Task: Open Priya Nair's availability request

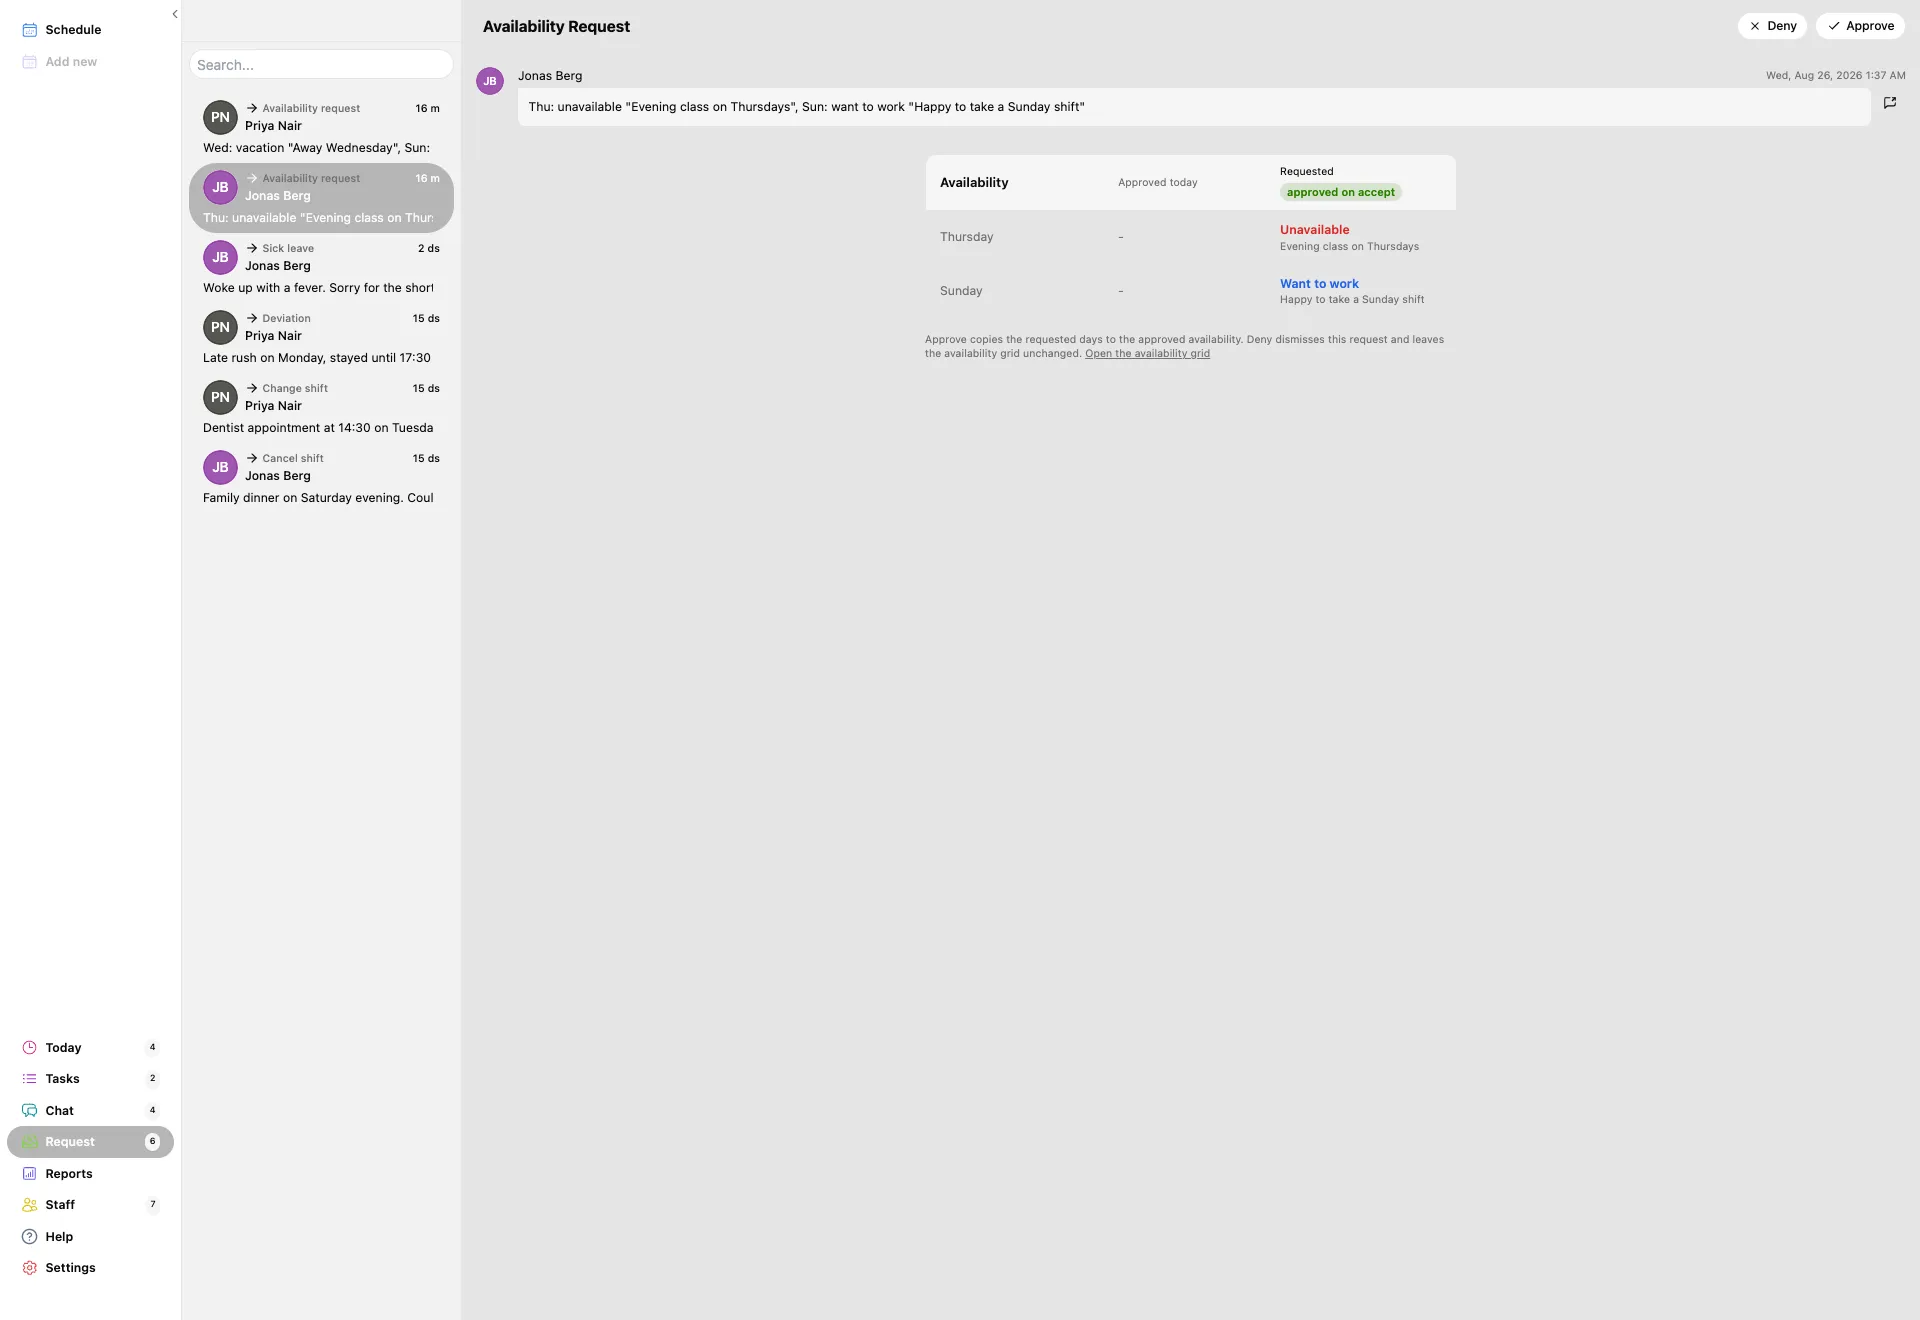Action: click(321, 128)
